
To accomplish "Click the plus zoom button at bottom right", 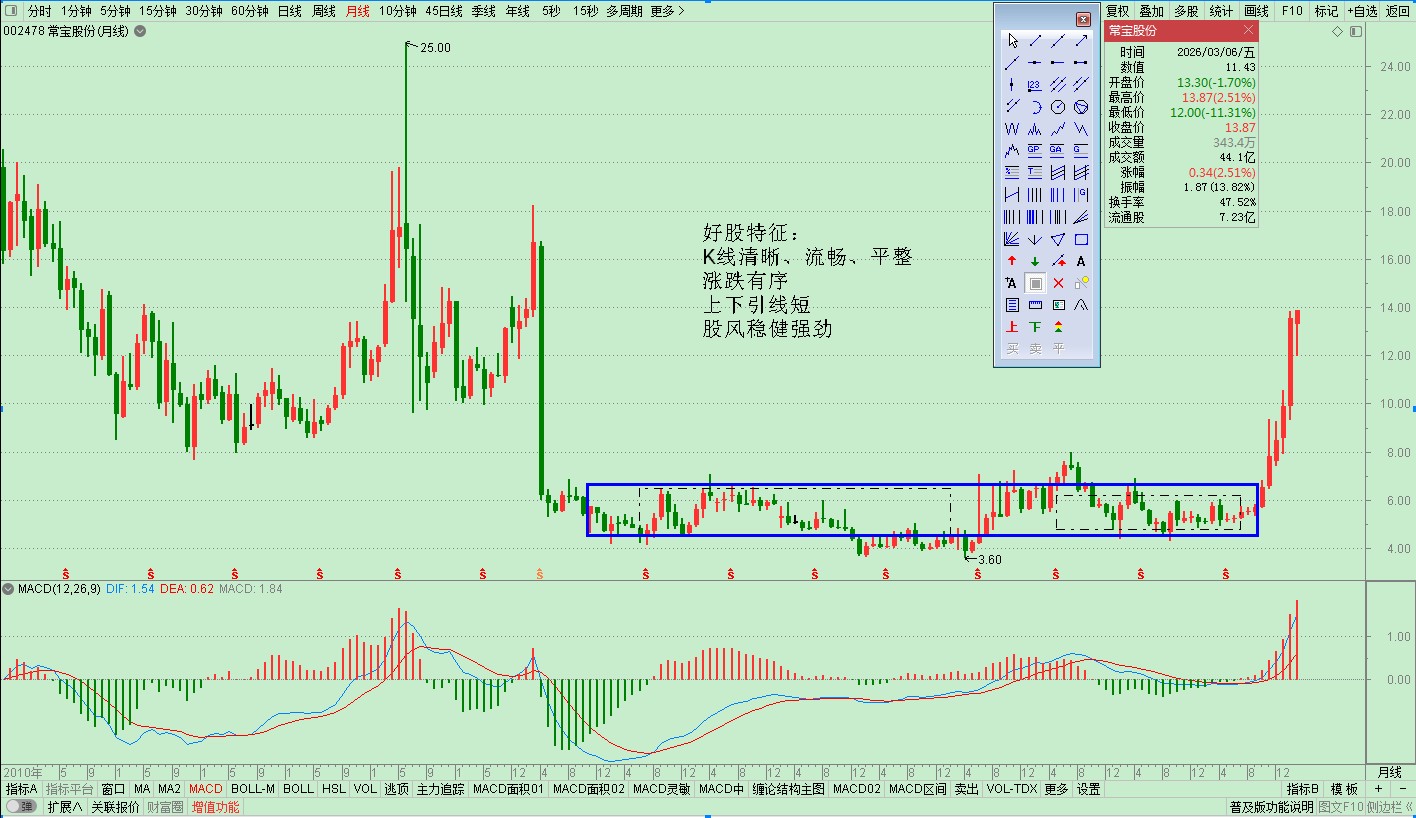I will click(x=1378, y=789).
